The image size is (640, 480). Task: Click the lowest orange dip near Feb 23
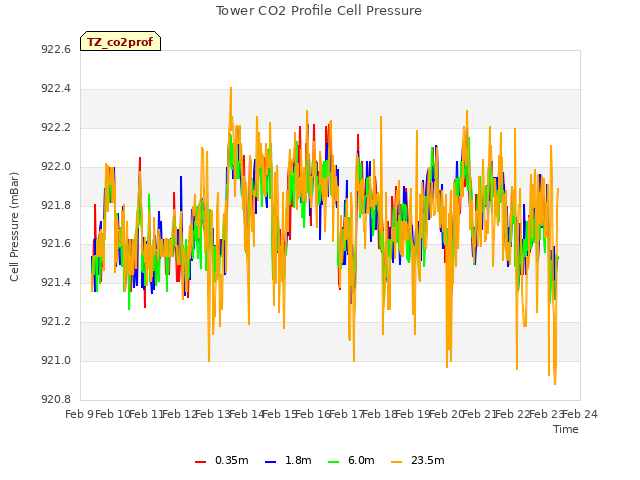pos(555,383)
